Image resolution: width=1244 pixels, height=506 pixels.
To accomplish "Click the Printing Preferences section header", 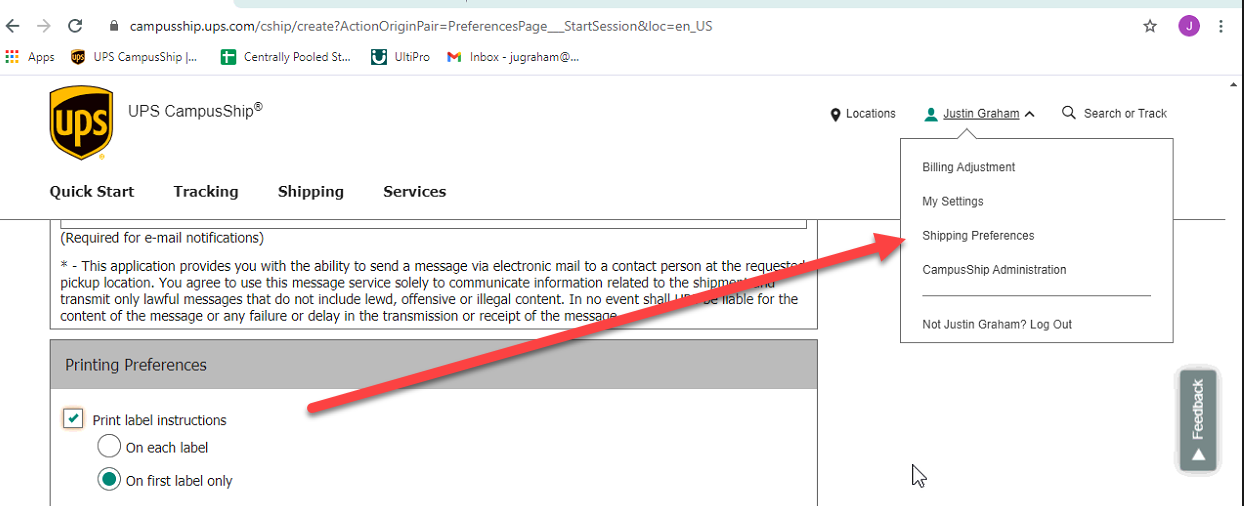I will (x=434, y=364).
